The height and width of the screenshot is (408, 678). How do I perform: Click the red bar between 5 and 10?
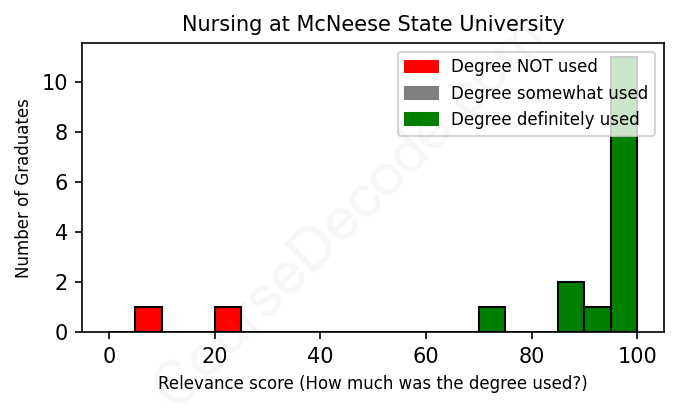point(149,319)
